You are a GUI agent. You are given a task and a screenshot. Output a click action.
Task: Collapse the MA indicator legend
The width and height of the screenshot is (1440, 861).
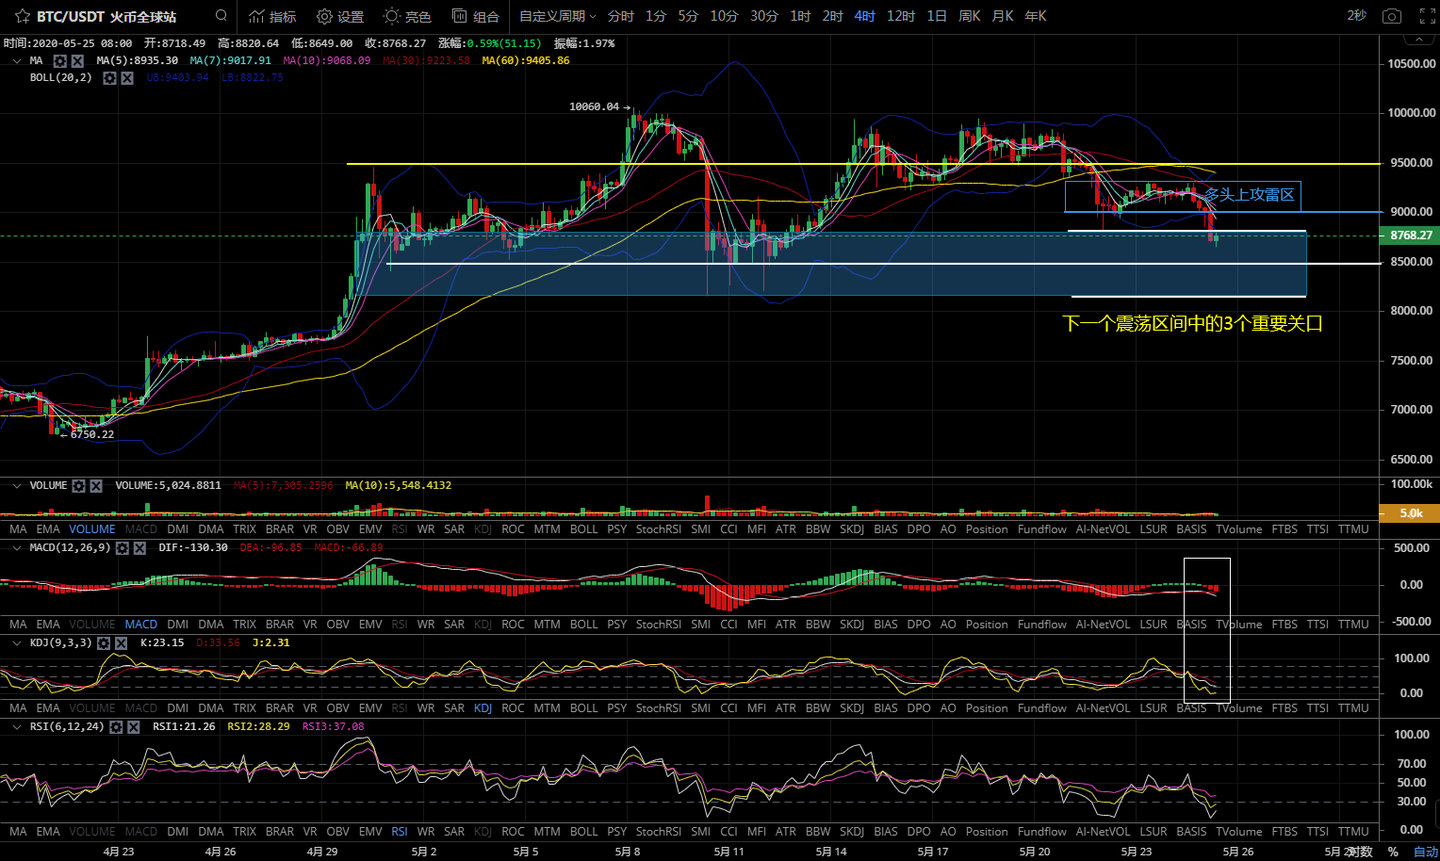pos(17,61)
